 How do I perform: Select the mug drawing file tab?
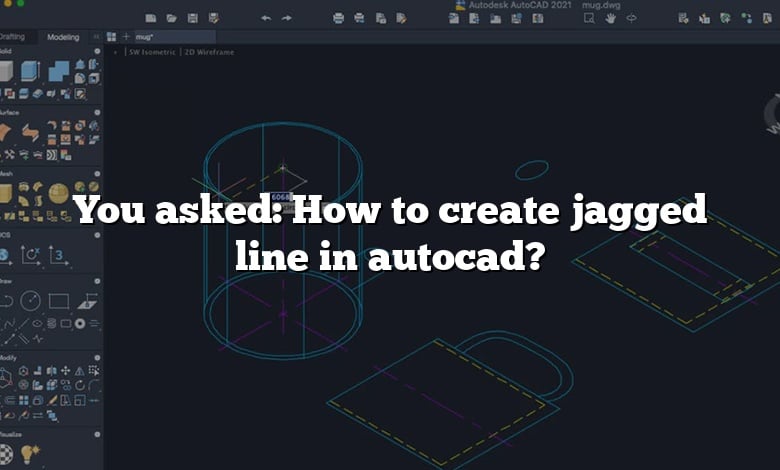tap(174, 37)
